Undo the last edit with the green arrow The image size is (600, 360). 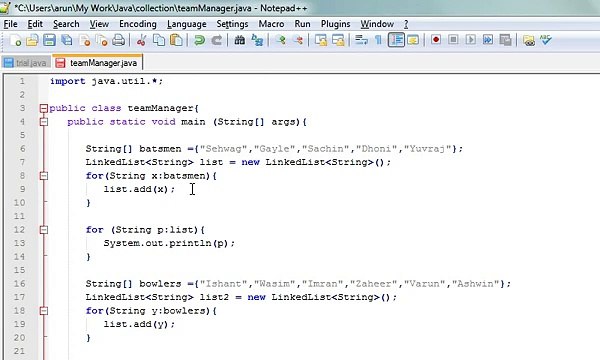click(x=199, y=40)
